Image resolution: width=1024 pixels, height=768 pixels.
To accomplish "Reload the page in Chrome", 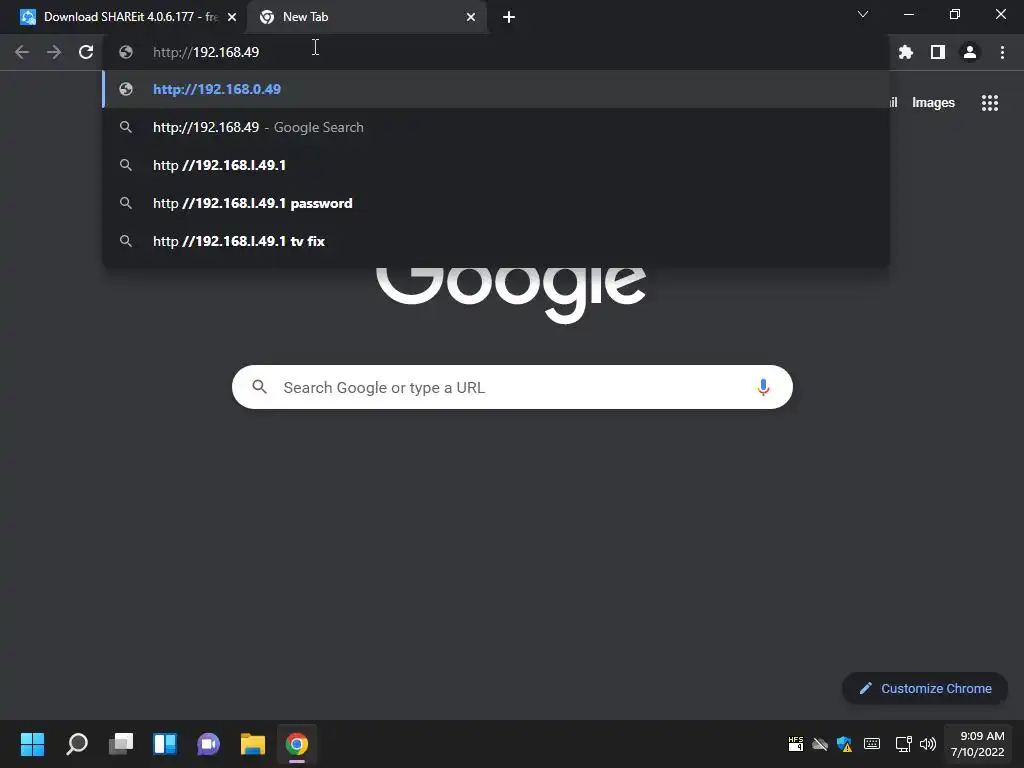I will [x=86, y=52].
